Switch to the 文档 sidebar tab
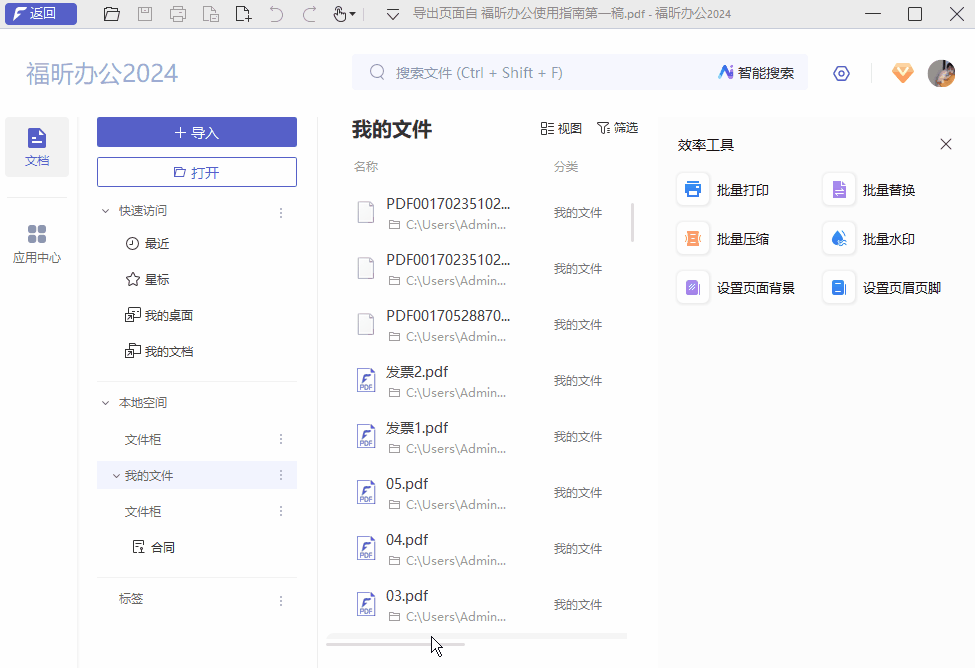The height and width of the screenshot is (668, 975). tap(37, 146)
